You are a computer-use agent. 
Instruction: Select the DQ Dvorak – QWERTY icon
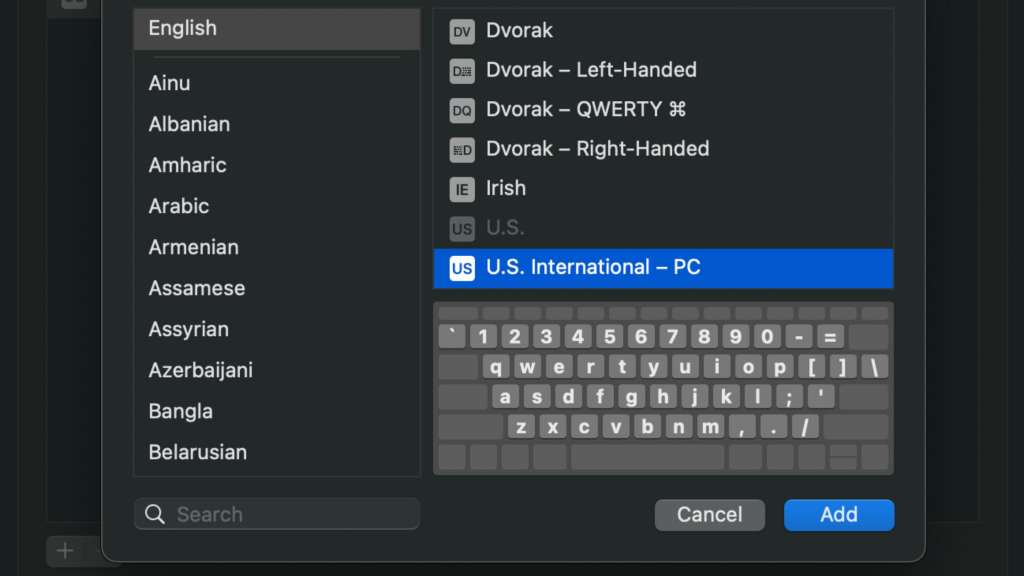coord(461,110)
